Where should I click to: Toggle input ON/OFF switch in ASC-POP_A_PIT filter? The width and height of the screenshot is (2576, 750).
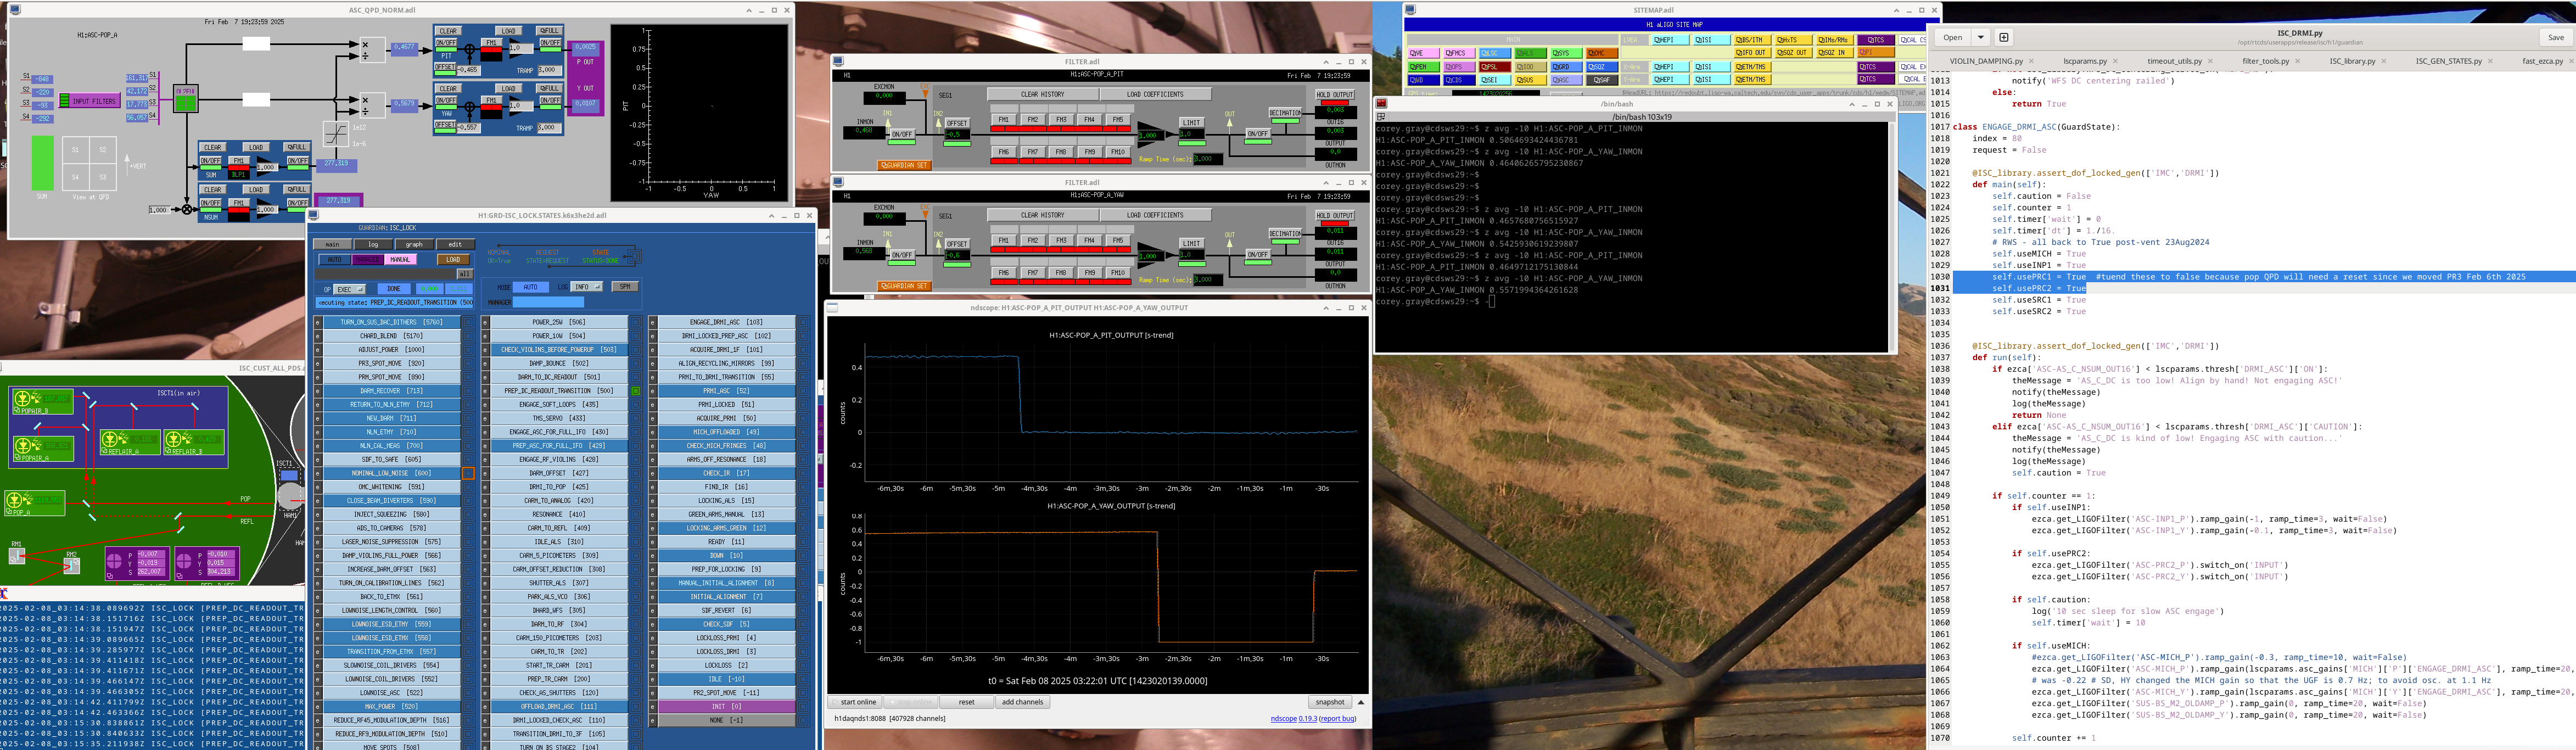pos(902,134)
